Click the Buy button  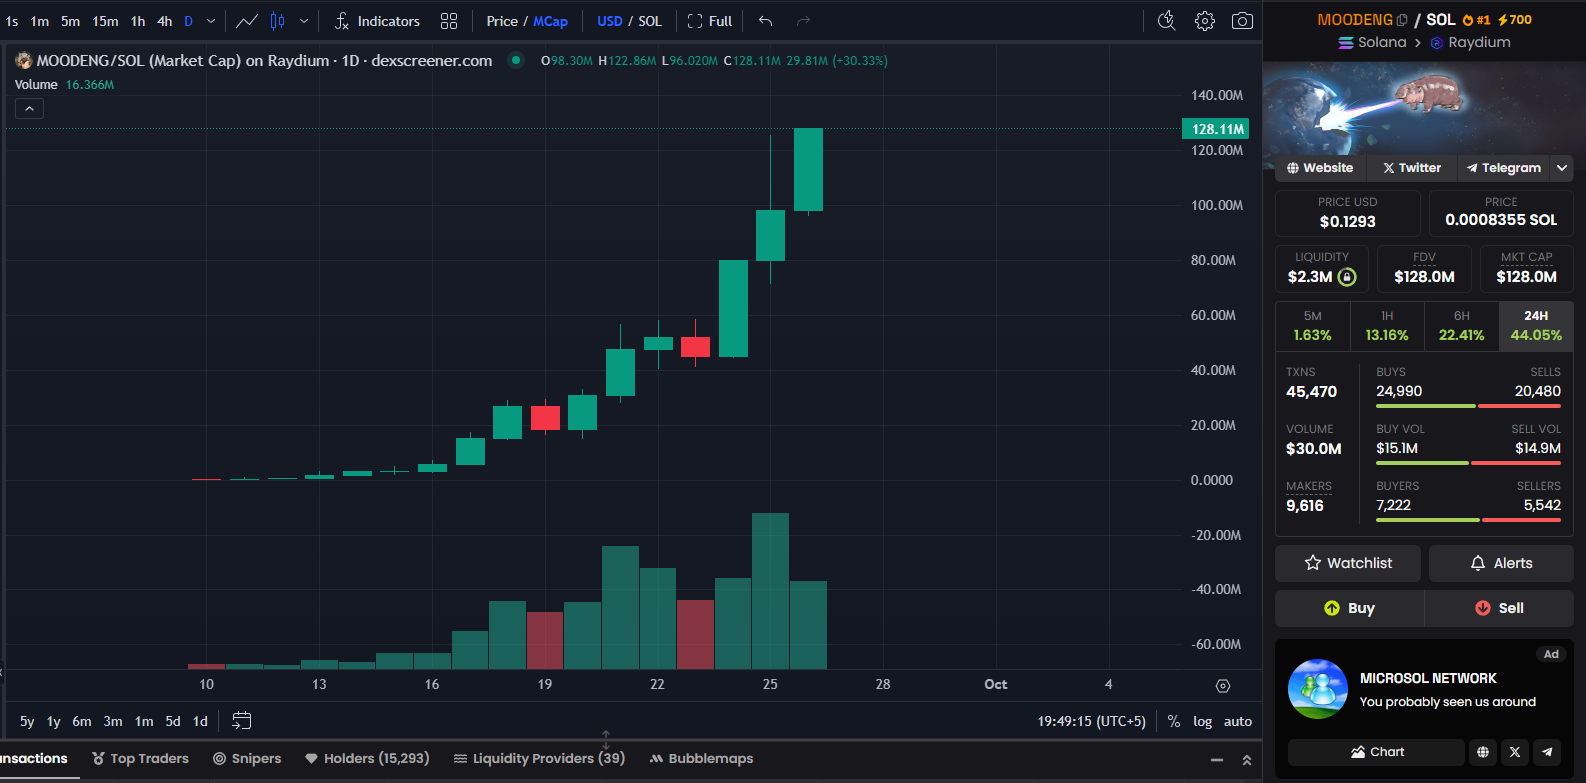(1349, 608)
